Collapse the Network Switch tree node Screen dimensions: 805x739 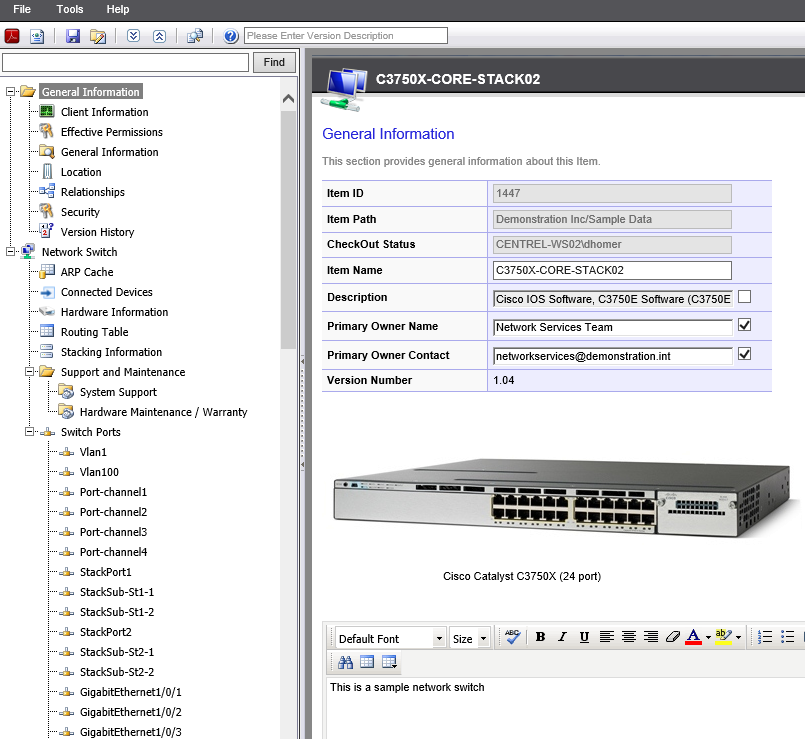pyautogui.click(x=8, y=251)
